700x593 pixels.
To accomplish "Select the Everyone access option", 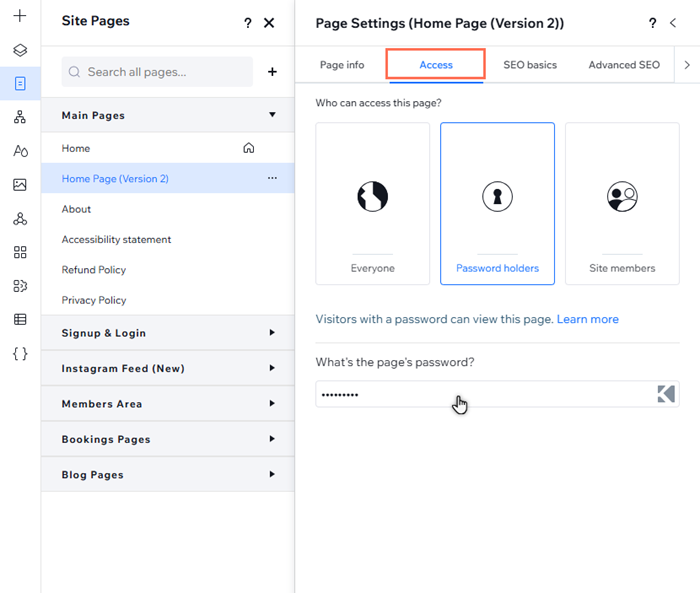I will point(372,204).
